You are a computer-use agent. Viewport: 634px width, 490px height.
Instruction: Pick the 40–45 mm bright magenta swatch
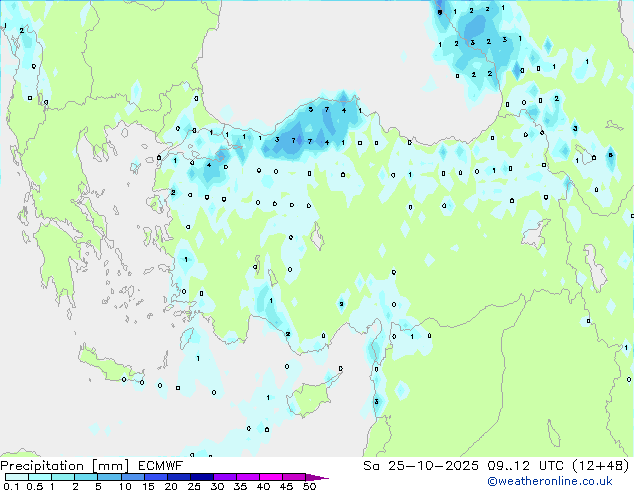click(271, 477)
